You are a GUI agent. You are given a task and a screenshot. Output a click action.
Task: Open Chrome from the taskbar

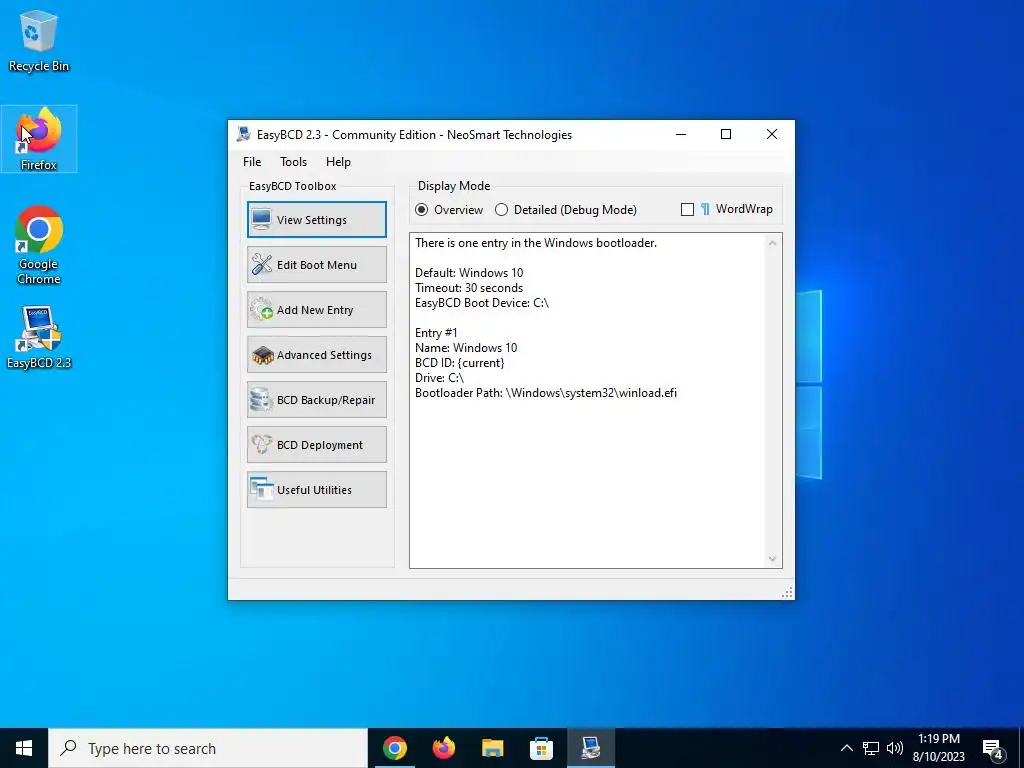395,748
